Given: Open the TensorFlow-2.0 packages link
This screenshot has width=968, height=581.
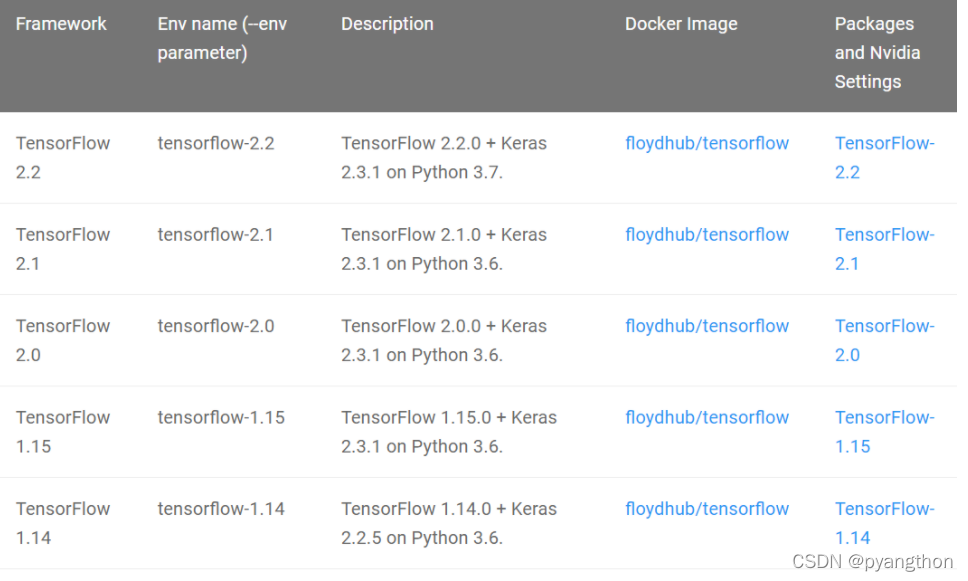Looking at the screenshot, I should pos(885,340).
